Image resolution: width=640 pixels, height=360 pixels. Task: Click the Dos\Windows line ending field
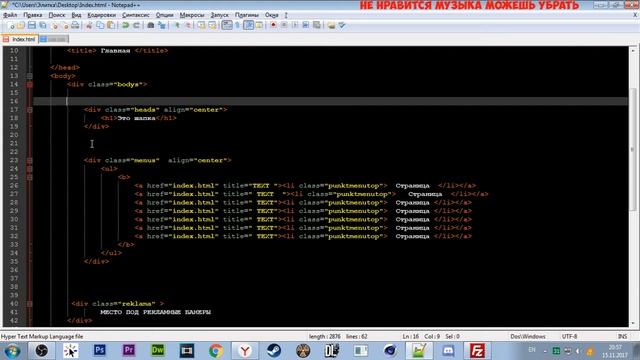(x=527, y=337)
